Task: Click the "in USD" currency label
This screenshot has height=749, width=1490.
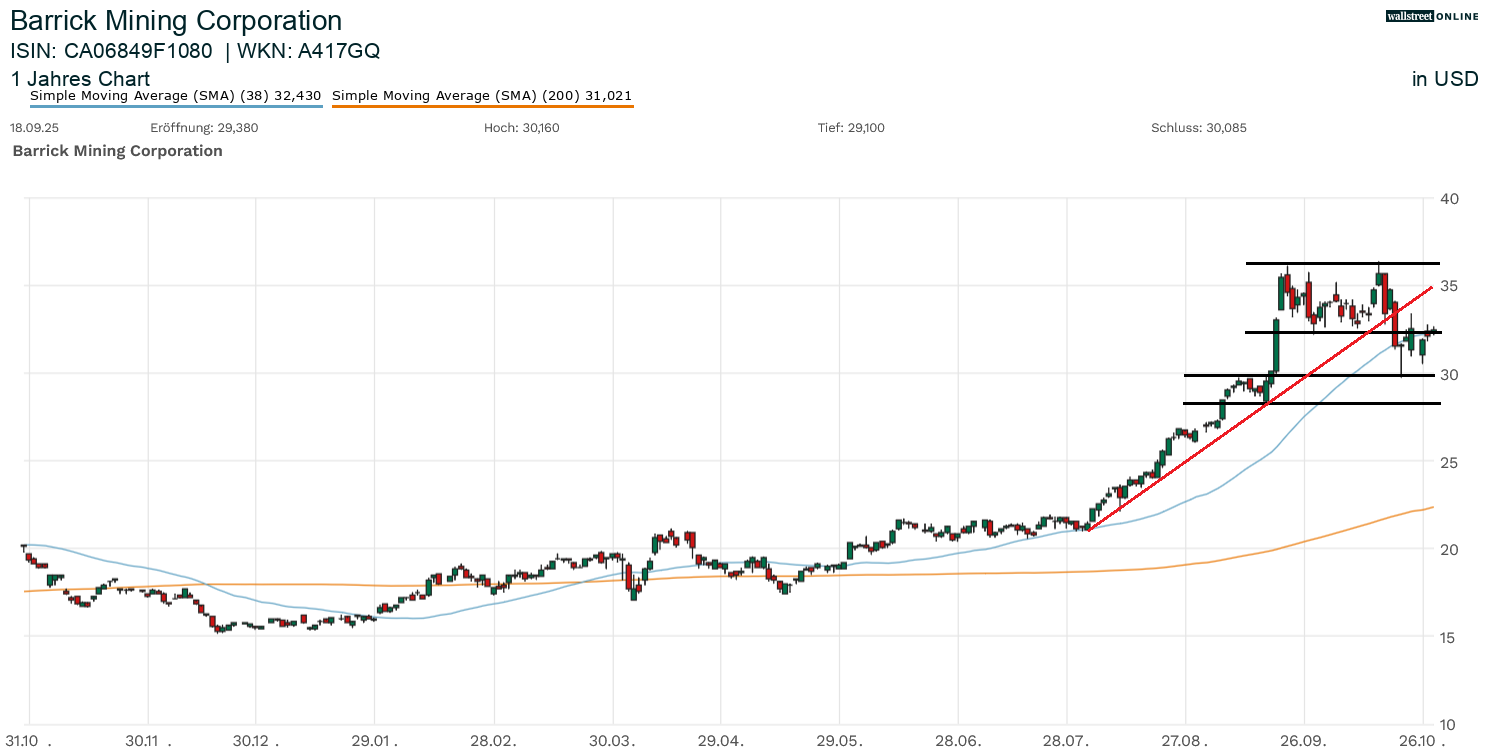Action: [x=1445, y=79]
